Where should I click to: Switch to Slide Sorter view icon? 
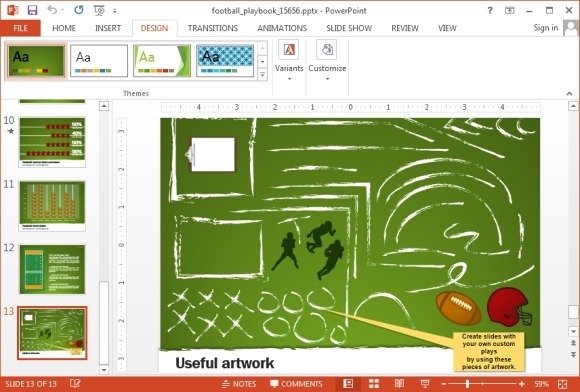(x=374, y=384)
